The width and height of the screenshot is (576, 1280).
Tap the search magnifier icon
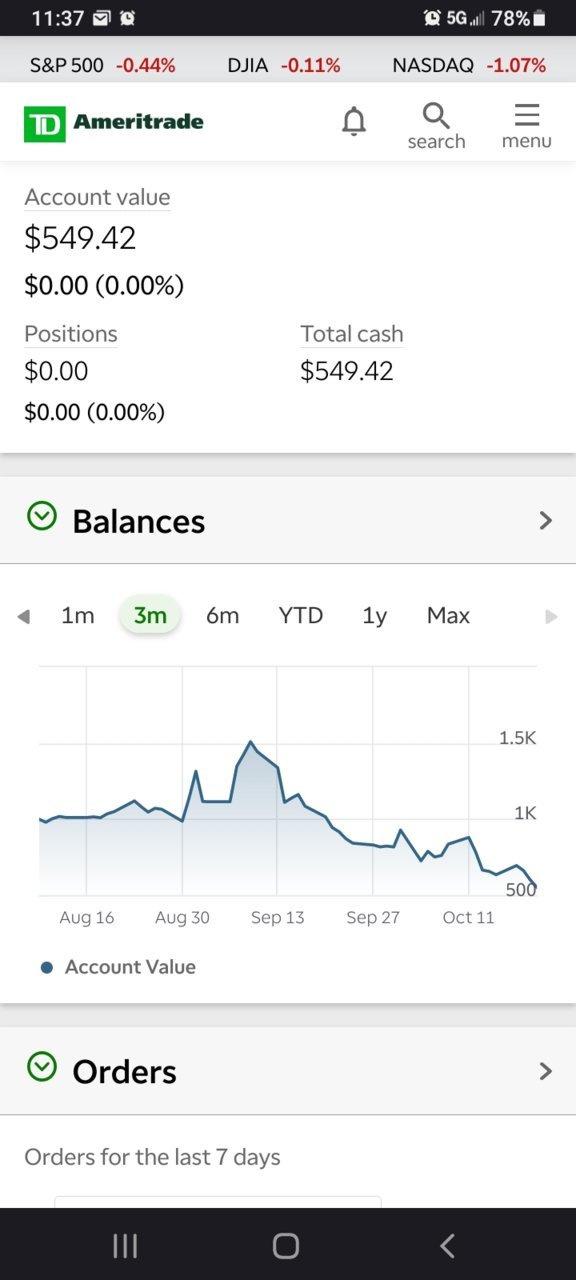tap(436, 114)
